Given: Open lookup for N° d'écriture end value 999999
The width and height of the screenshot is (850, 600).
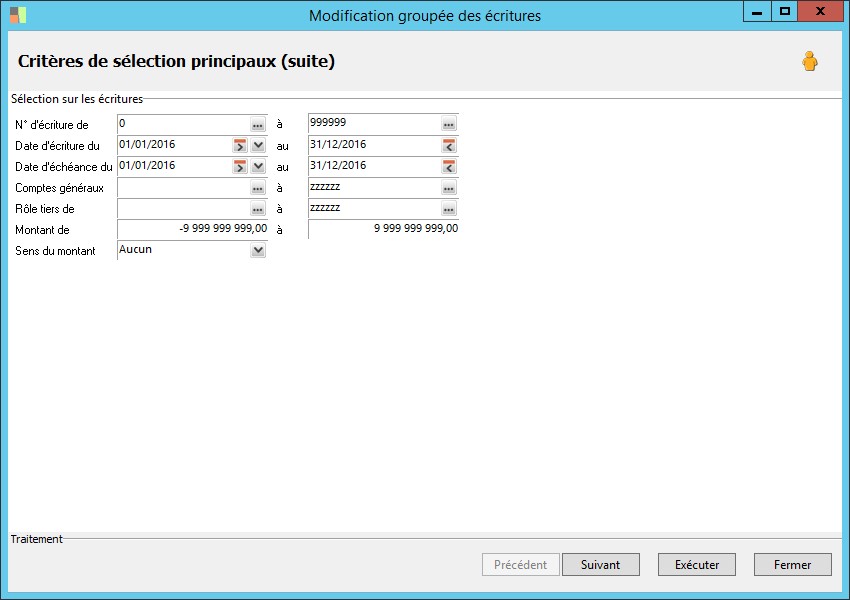Looking at the screenshot, I should click(448, 125).
